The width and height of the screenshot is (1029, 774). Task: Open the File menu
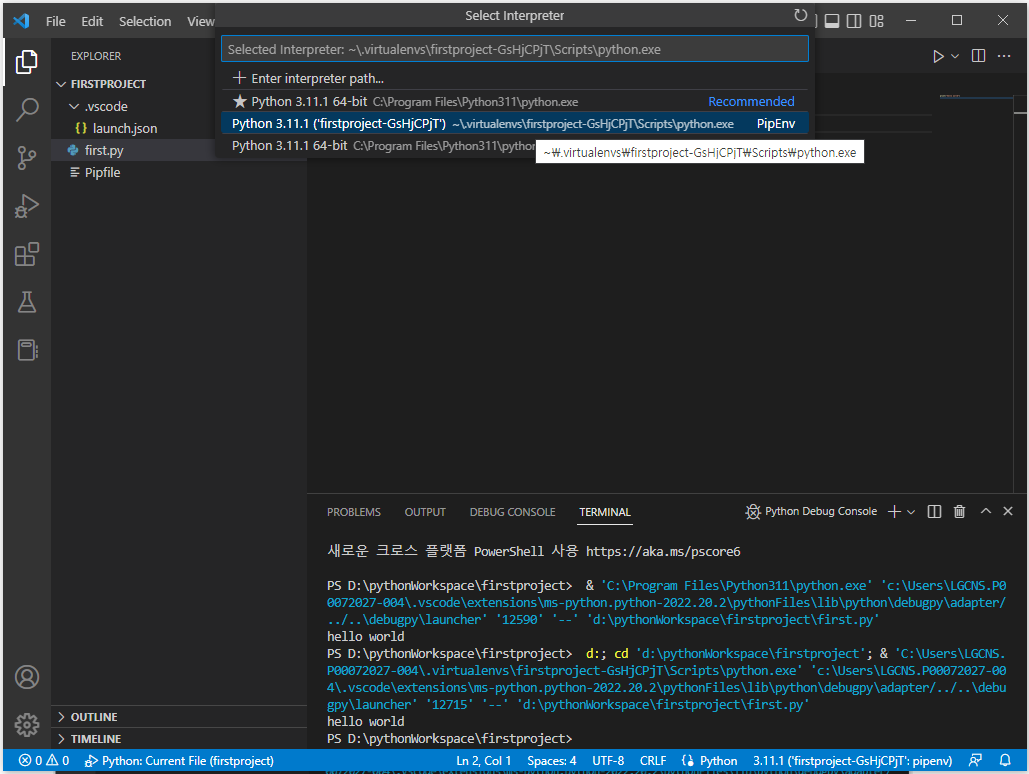[x=56, y=21]
